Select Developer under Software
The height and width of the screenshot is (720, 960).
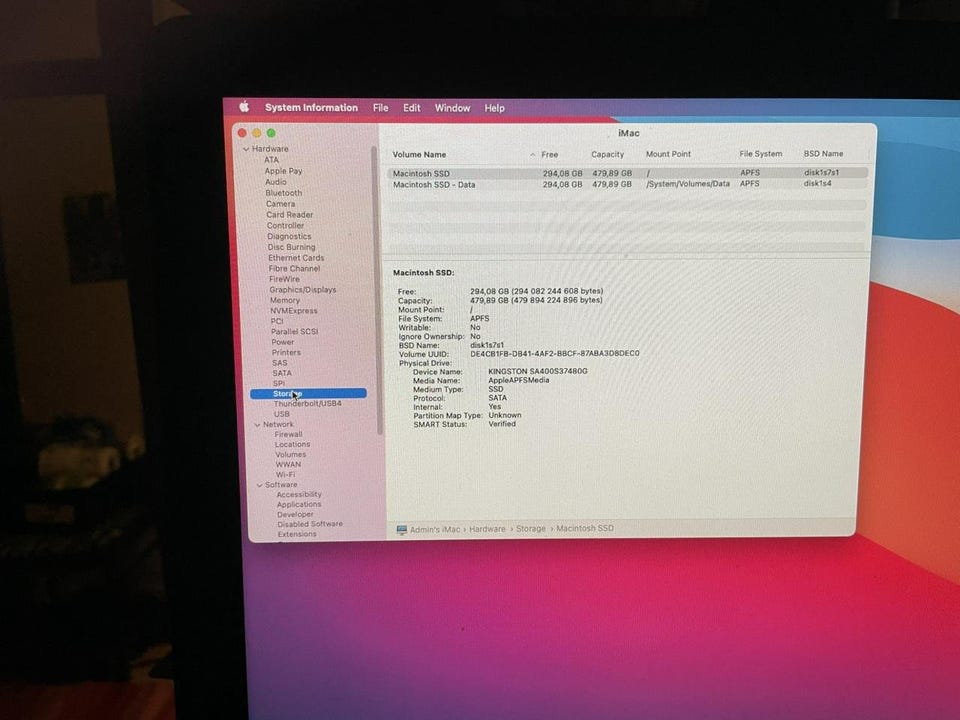[295, 514]
